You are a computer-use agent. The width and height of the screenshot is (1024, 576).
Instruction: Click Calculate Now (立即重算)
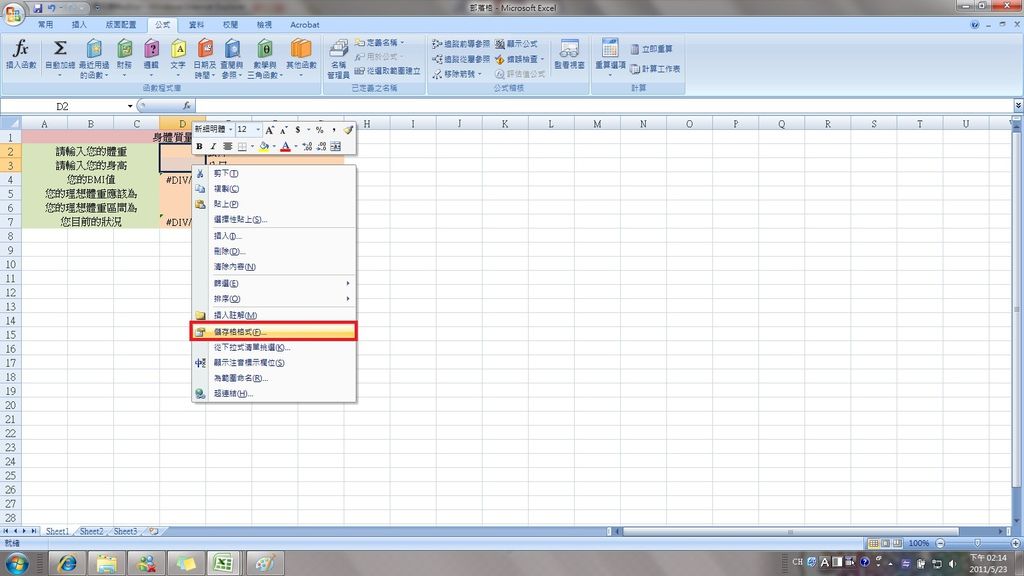pyautogui.click(x=651, y=49)
